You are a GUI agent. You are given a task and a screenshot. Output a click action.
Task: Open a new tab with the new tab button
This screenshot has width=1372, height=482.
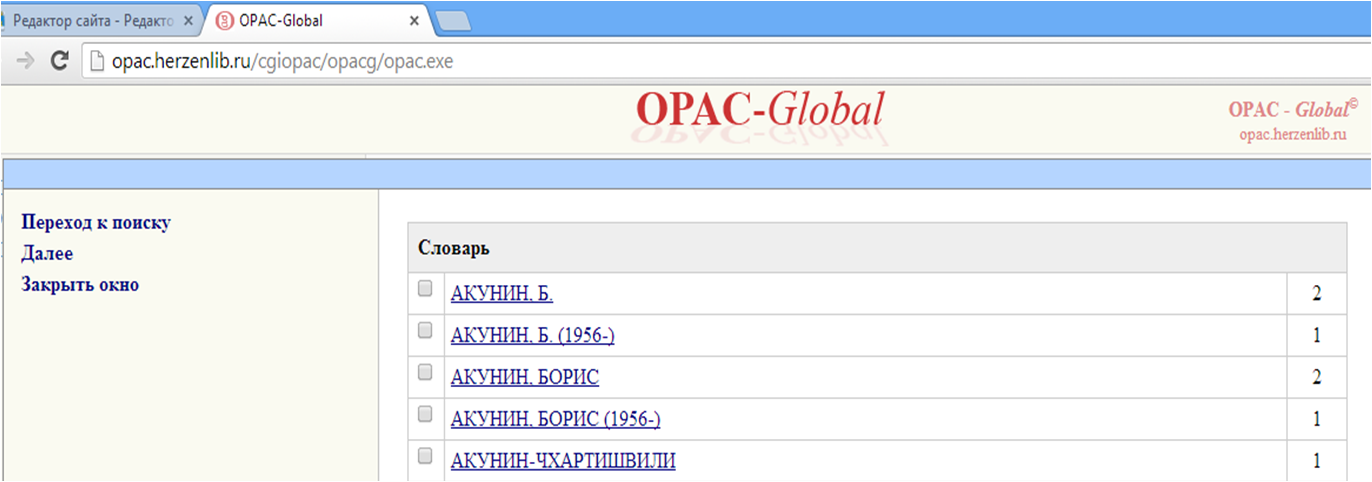453,20
